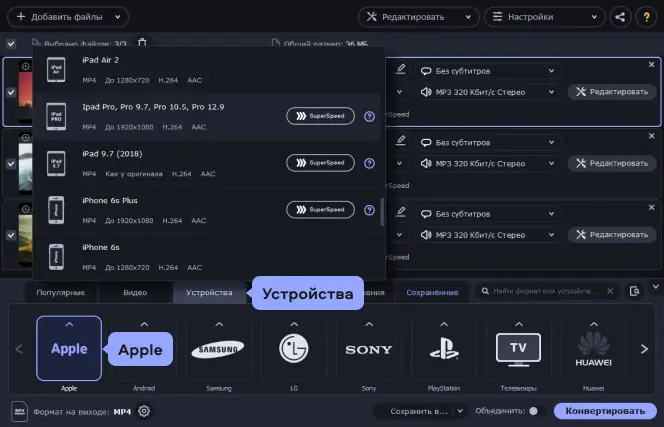Select the LG devices category
The width and height of the screenshot is (664, 427).
click(294, 349)
